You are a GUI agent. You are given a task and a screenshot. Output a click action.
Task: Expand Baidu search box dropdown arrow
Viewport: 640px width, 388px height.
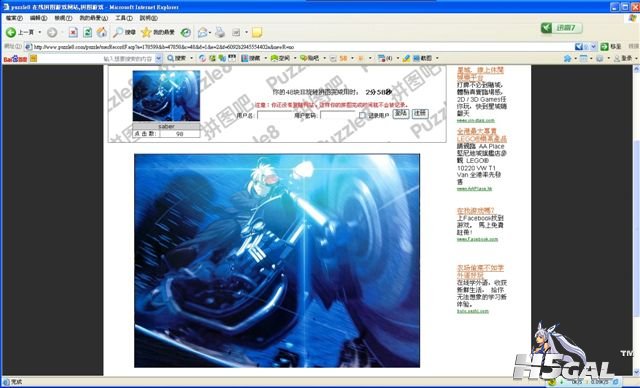pos(159,59)
